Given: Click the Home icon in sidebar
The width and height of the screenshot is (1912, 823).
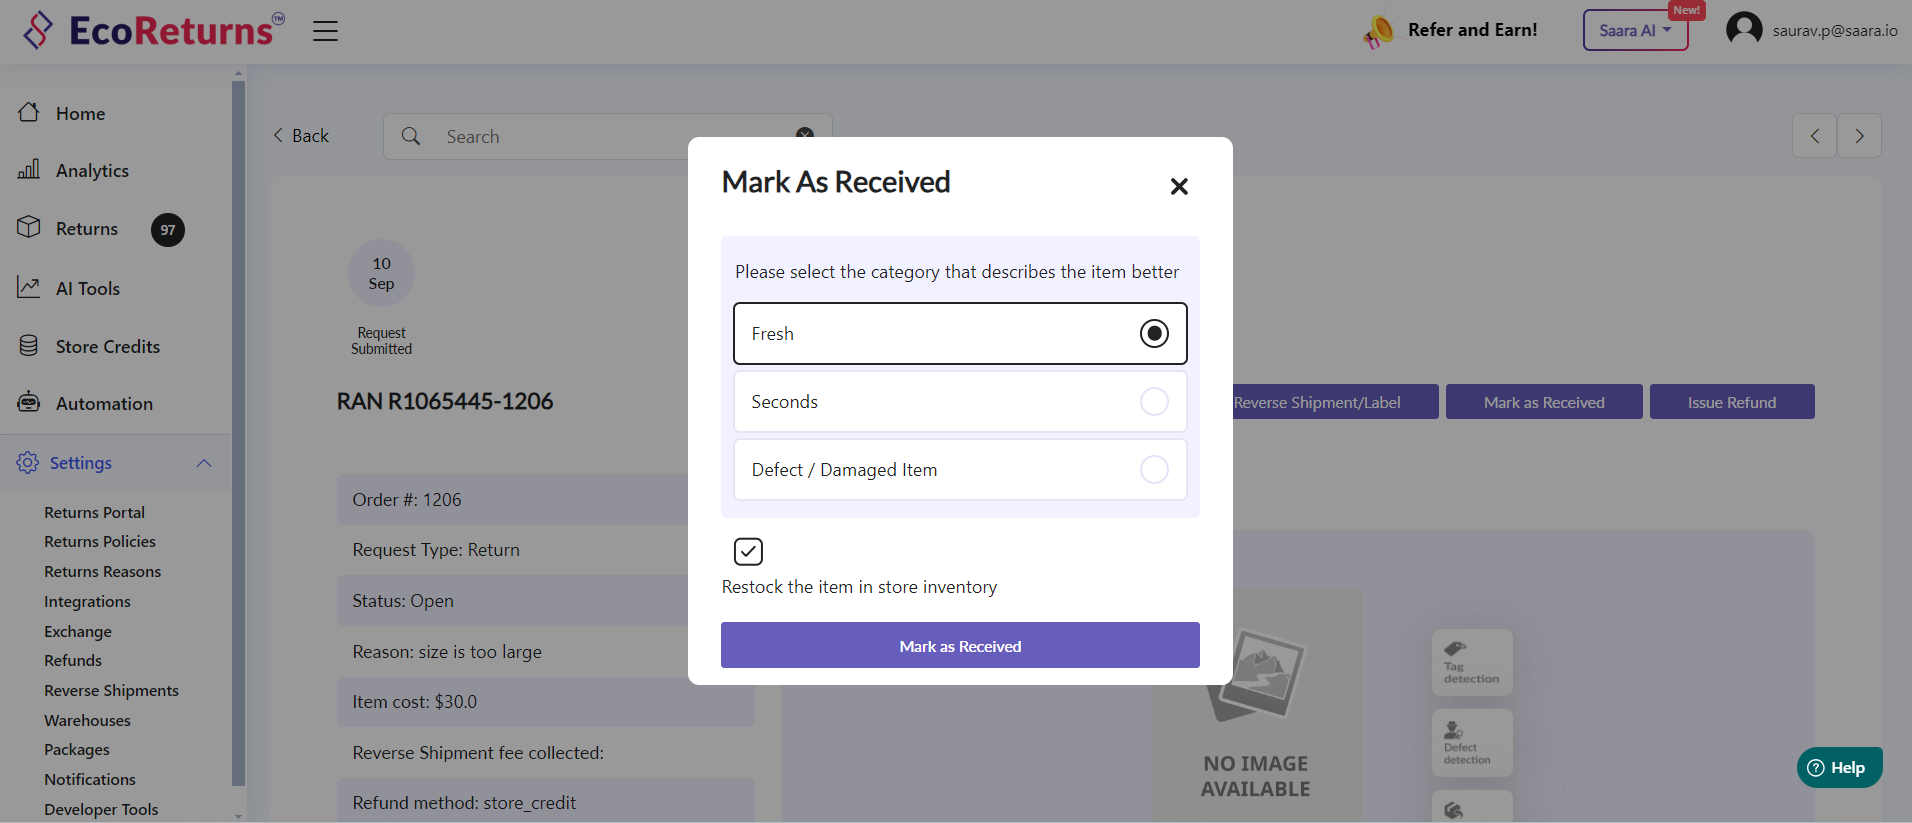Looking at the screenshot, I should pos(29,112).
